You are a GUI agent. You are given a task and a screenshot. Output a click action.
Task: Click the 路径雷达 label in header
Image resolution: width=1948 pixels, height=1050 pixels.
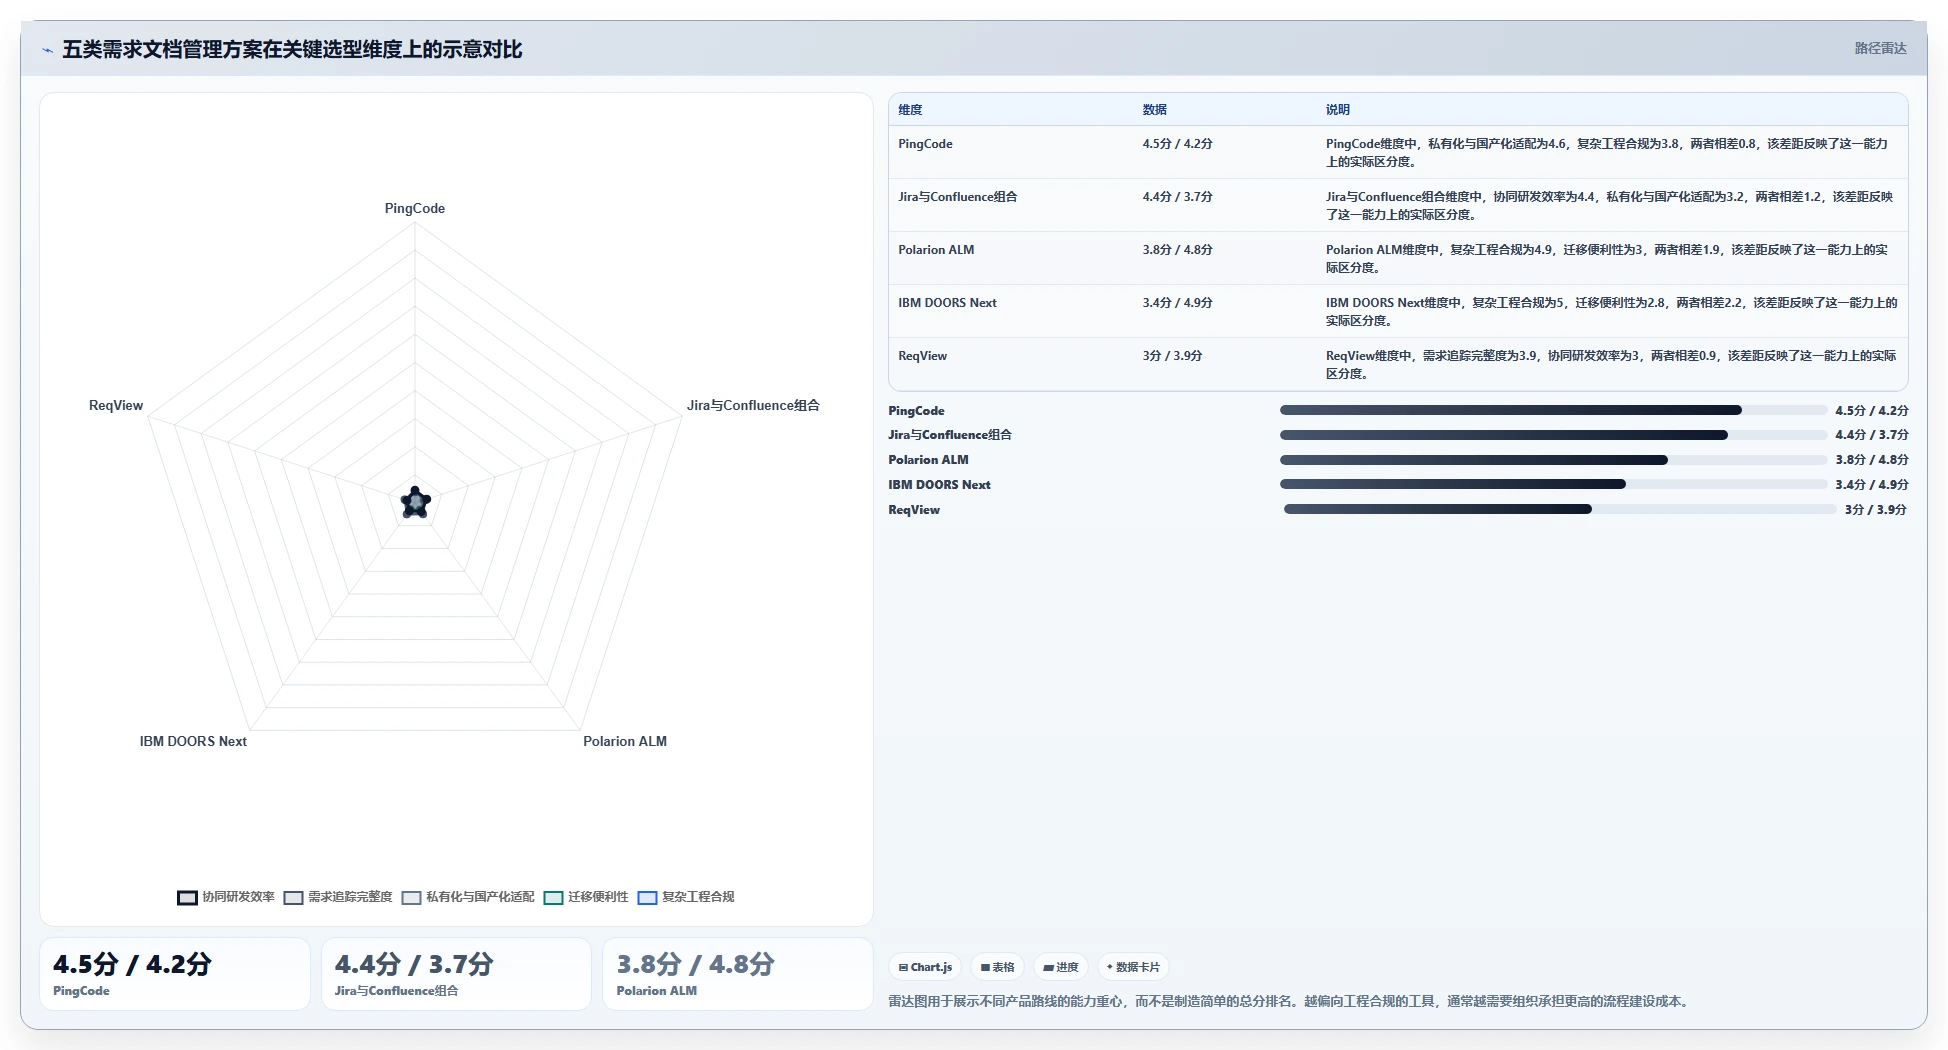tap(1880, 48)
